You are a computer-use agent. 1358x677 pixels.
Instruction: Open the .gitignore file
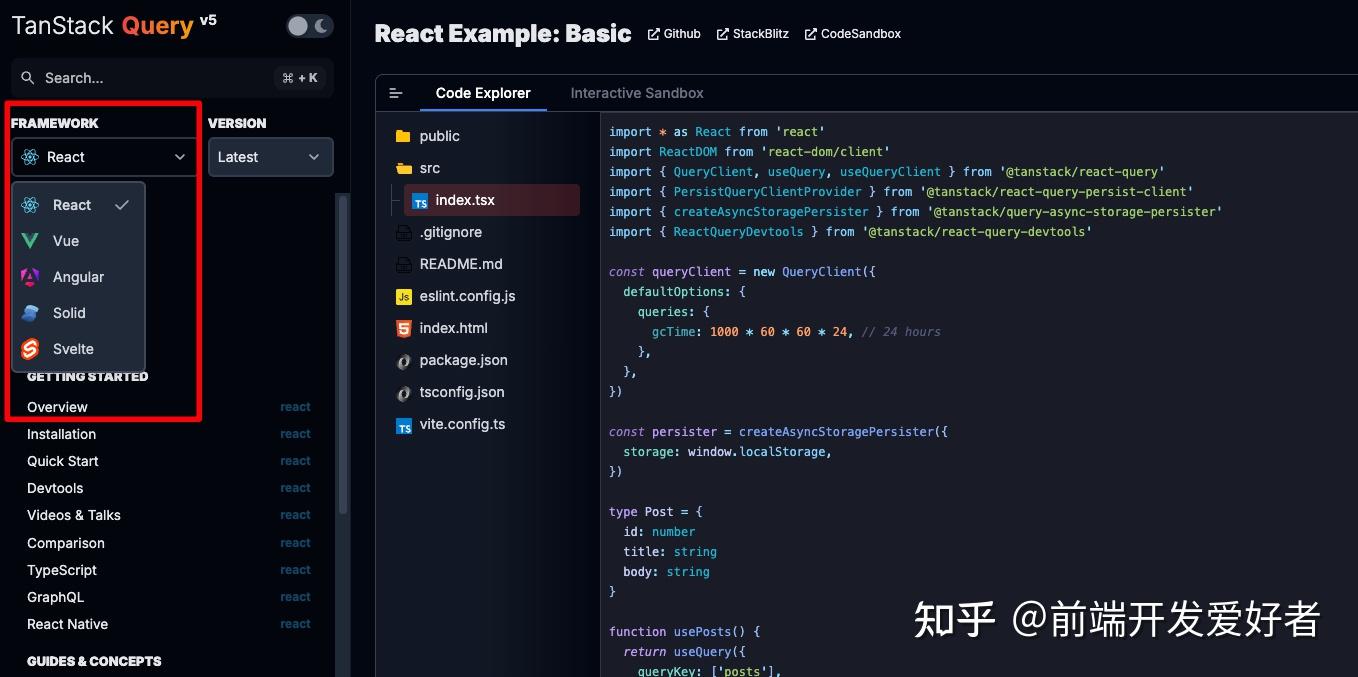[x=451, y=232]
